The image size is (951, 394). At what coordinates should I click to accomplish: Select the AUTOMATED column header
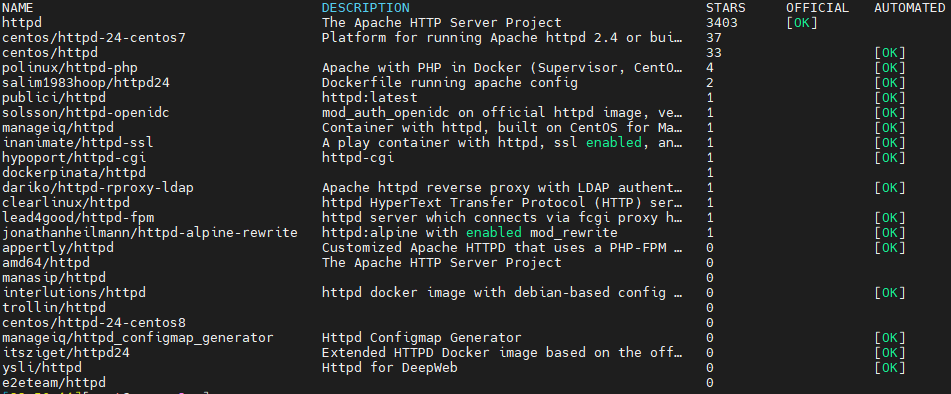(x=910, y=8)
